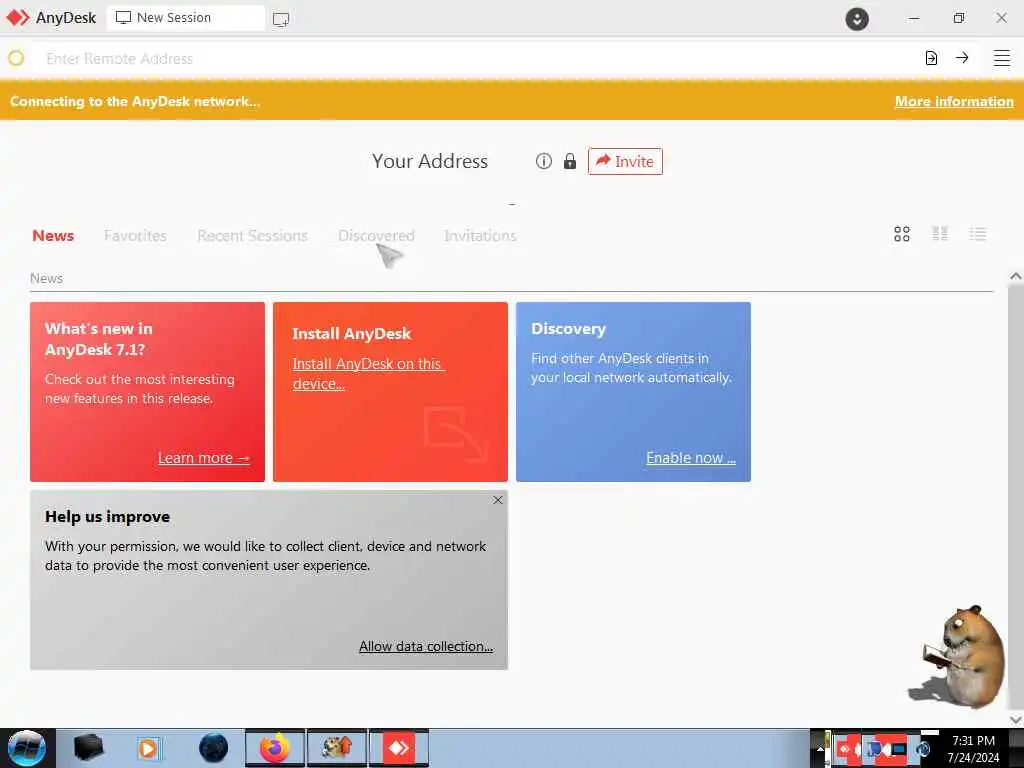Click Install AnyDesk on this device link
Viewport: 1024px width, 768px height.
[368, 374]
